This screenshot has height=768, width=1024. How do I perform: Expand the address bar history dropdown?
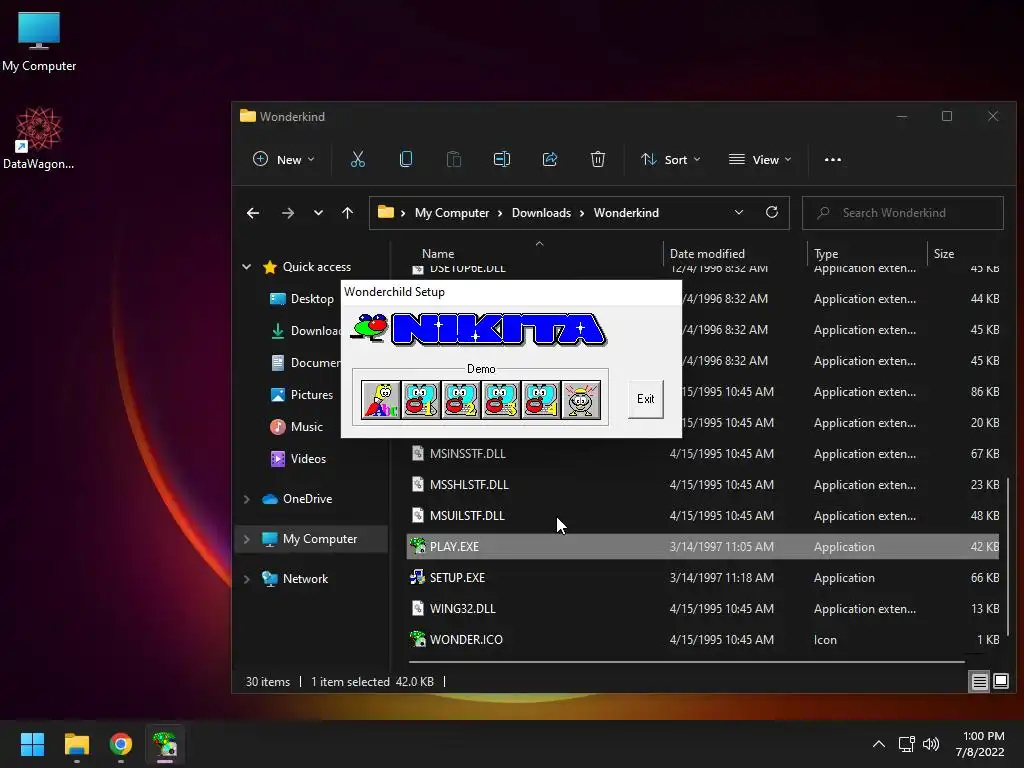pyautogui.click(x=739, y=213)
